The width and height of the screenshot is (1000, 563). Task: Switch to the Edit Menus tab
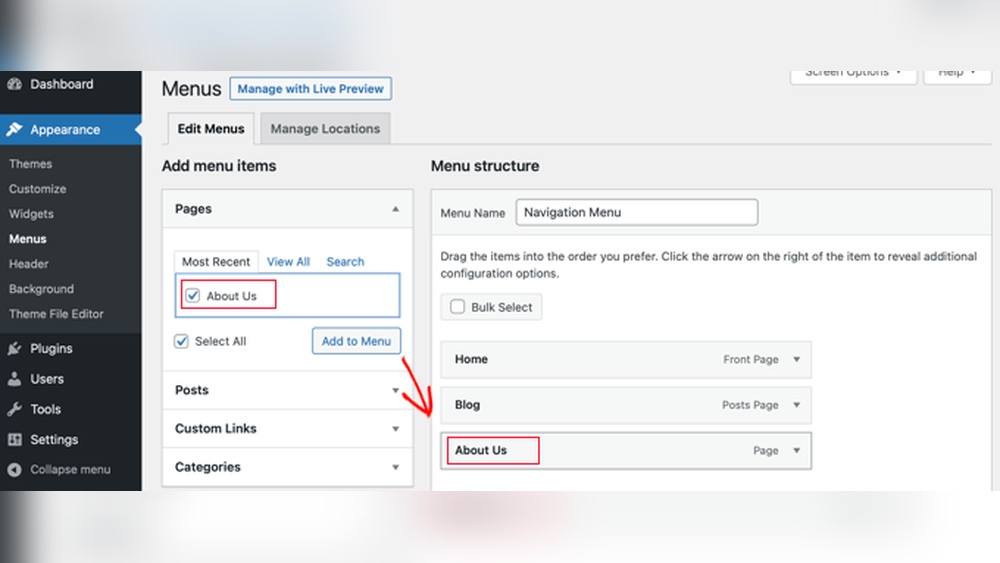coord(211,129)
